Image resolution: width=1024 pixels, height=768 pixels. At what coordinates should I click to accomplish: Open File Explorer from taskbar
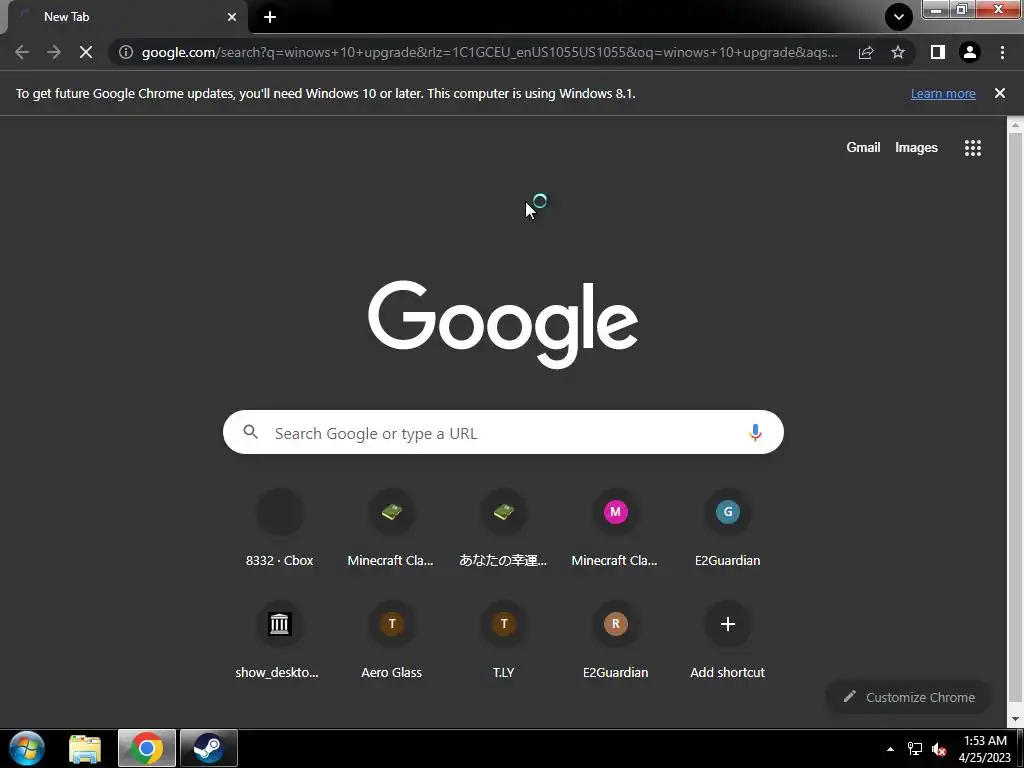tap(85, 748)
